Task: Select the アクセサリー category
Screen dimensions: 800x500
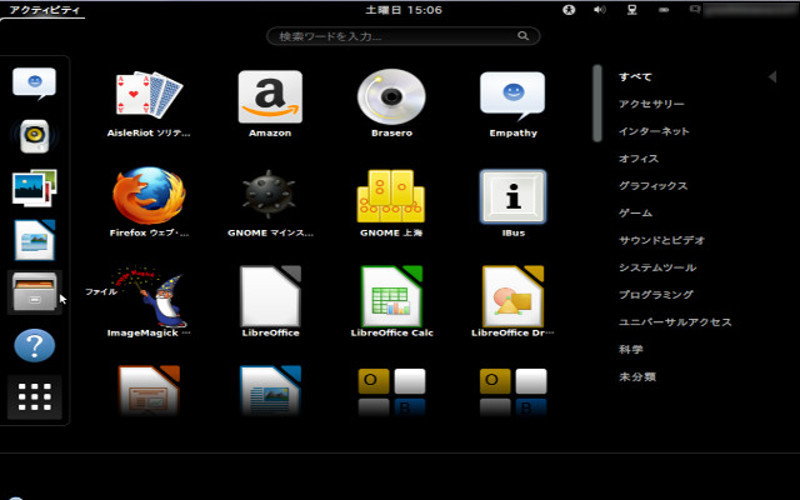Action: (x=652, y=104)
